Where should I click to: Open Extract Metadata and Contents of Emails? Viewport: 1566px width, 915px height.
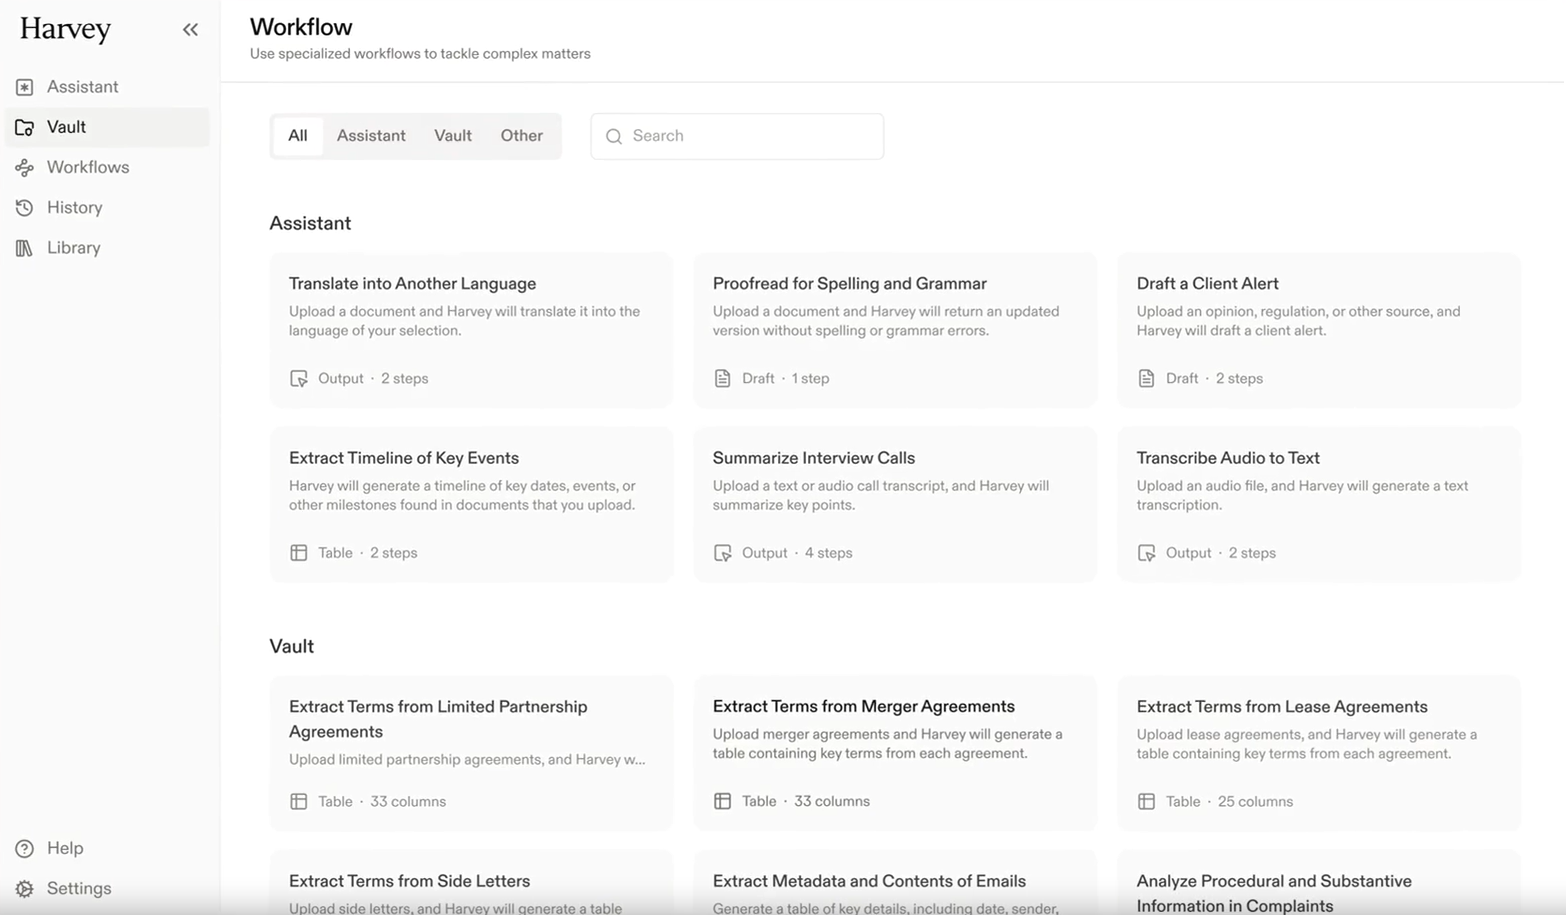[x=895, y=883]
